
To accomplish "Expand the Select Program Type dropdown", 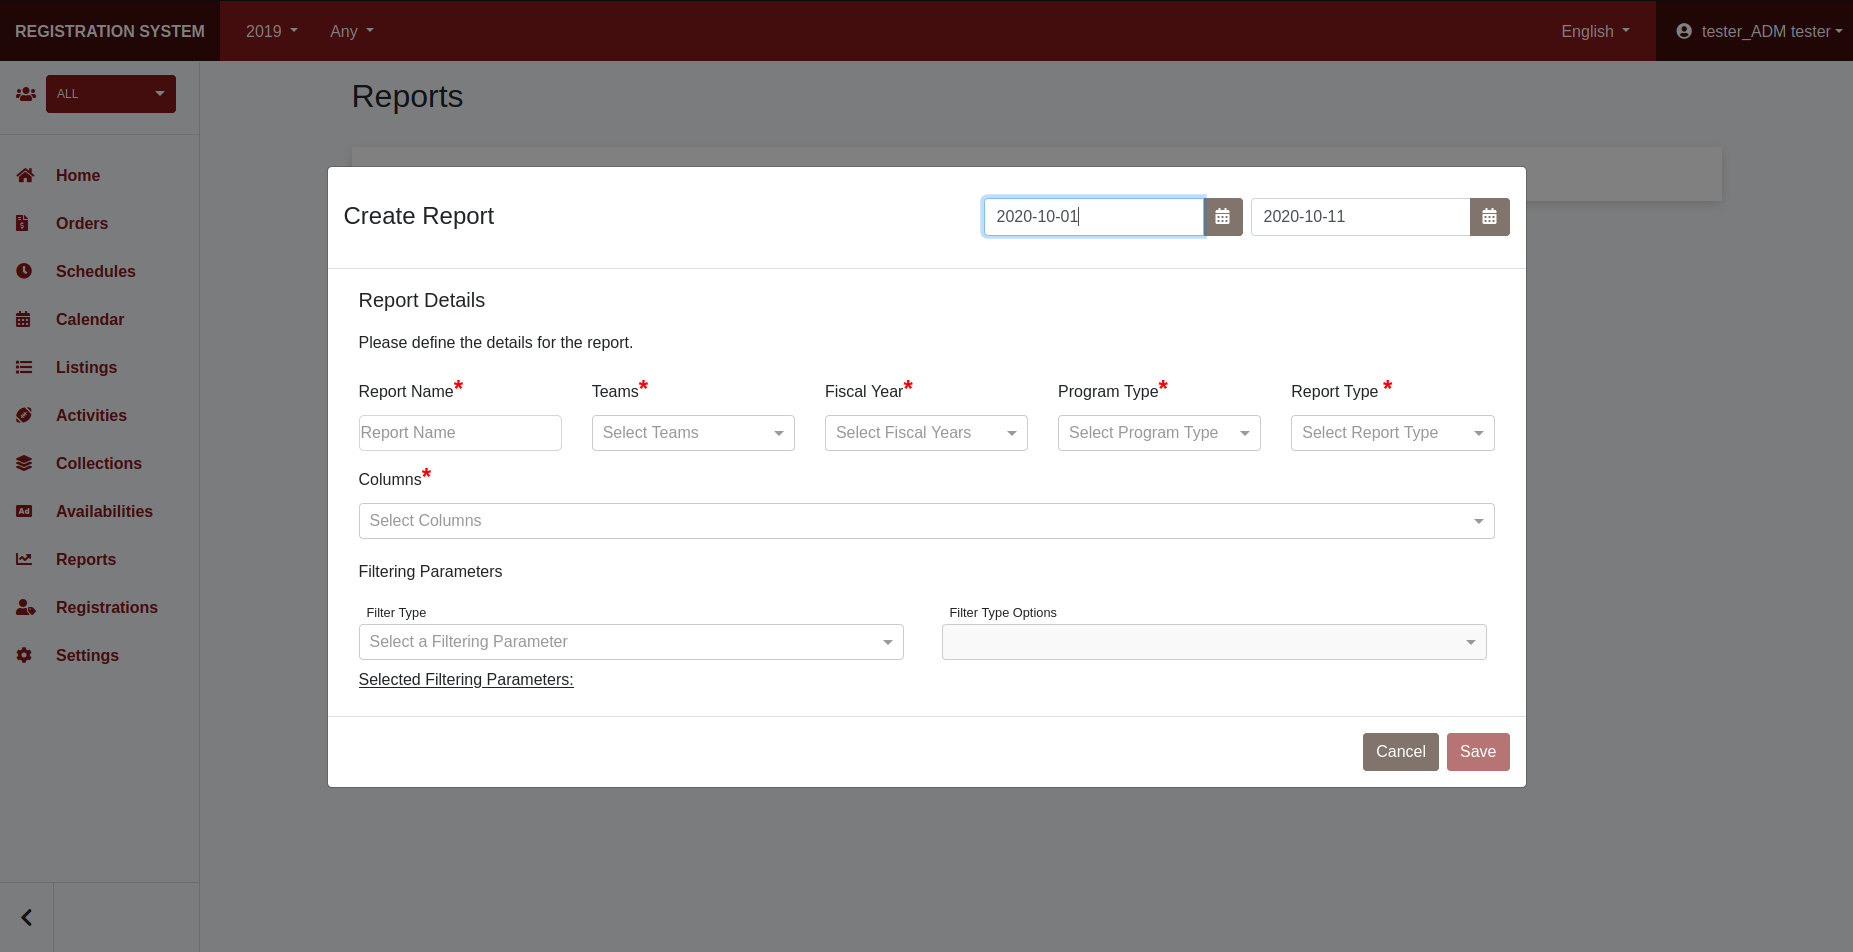I will click(1158, 433).
